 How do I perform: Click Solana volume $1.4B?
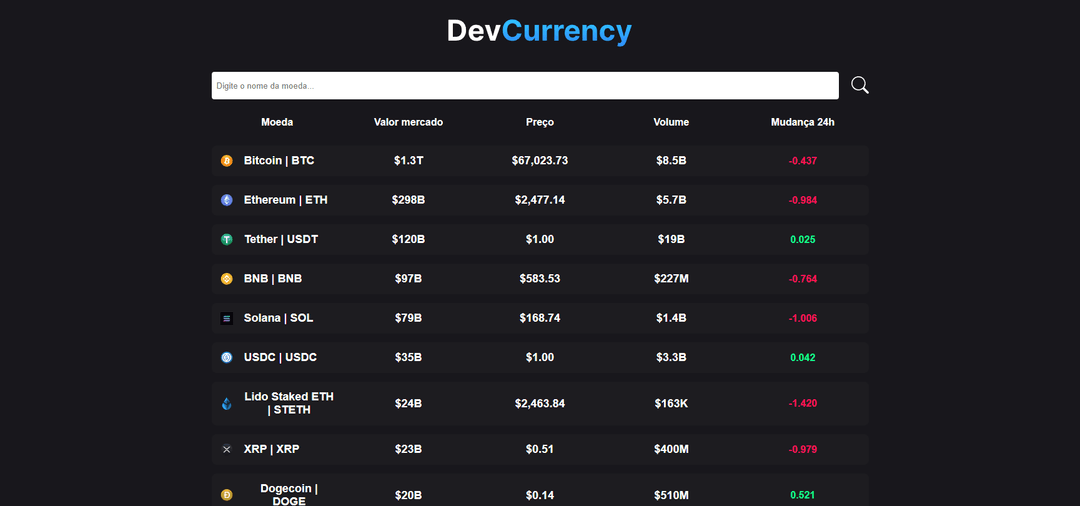point(672,318)
